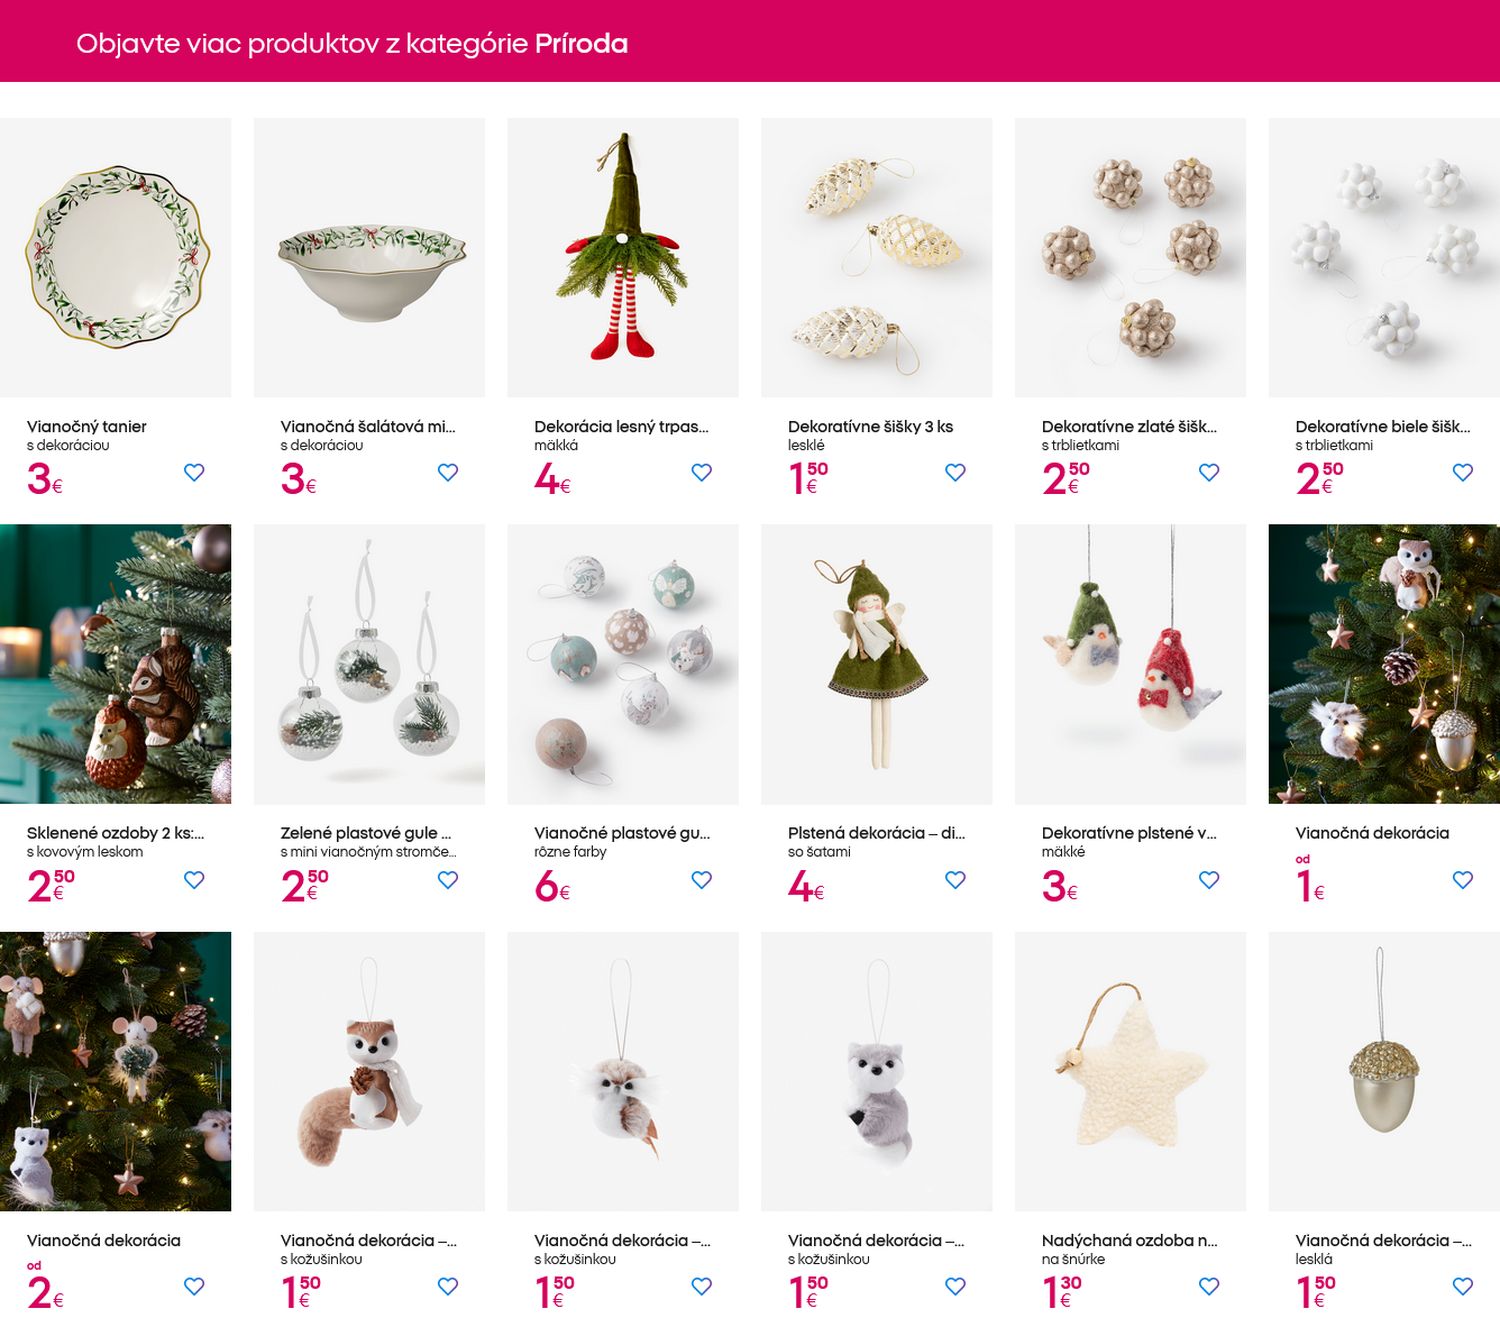The width and height of the screenshot is (1500, 1327).
Task: View the shiny acorn ornament image
Action: pyautogui.click(x=1384, y=1071)
